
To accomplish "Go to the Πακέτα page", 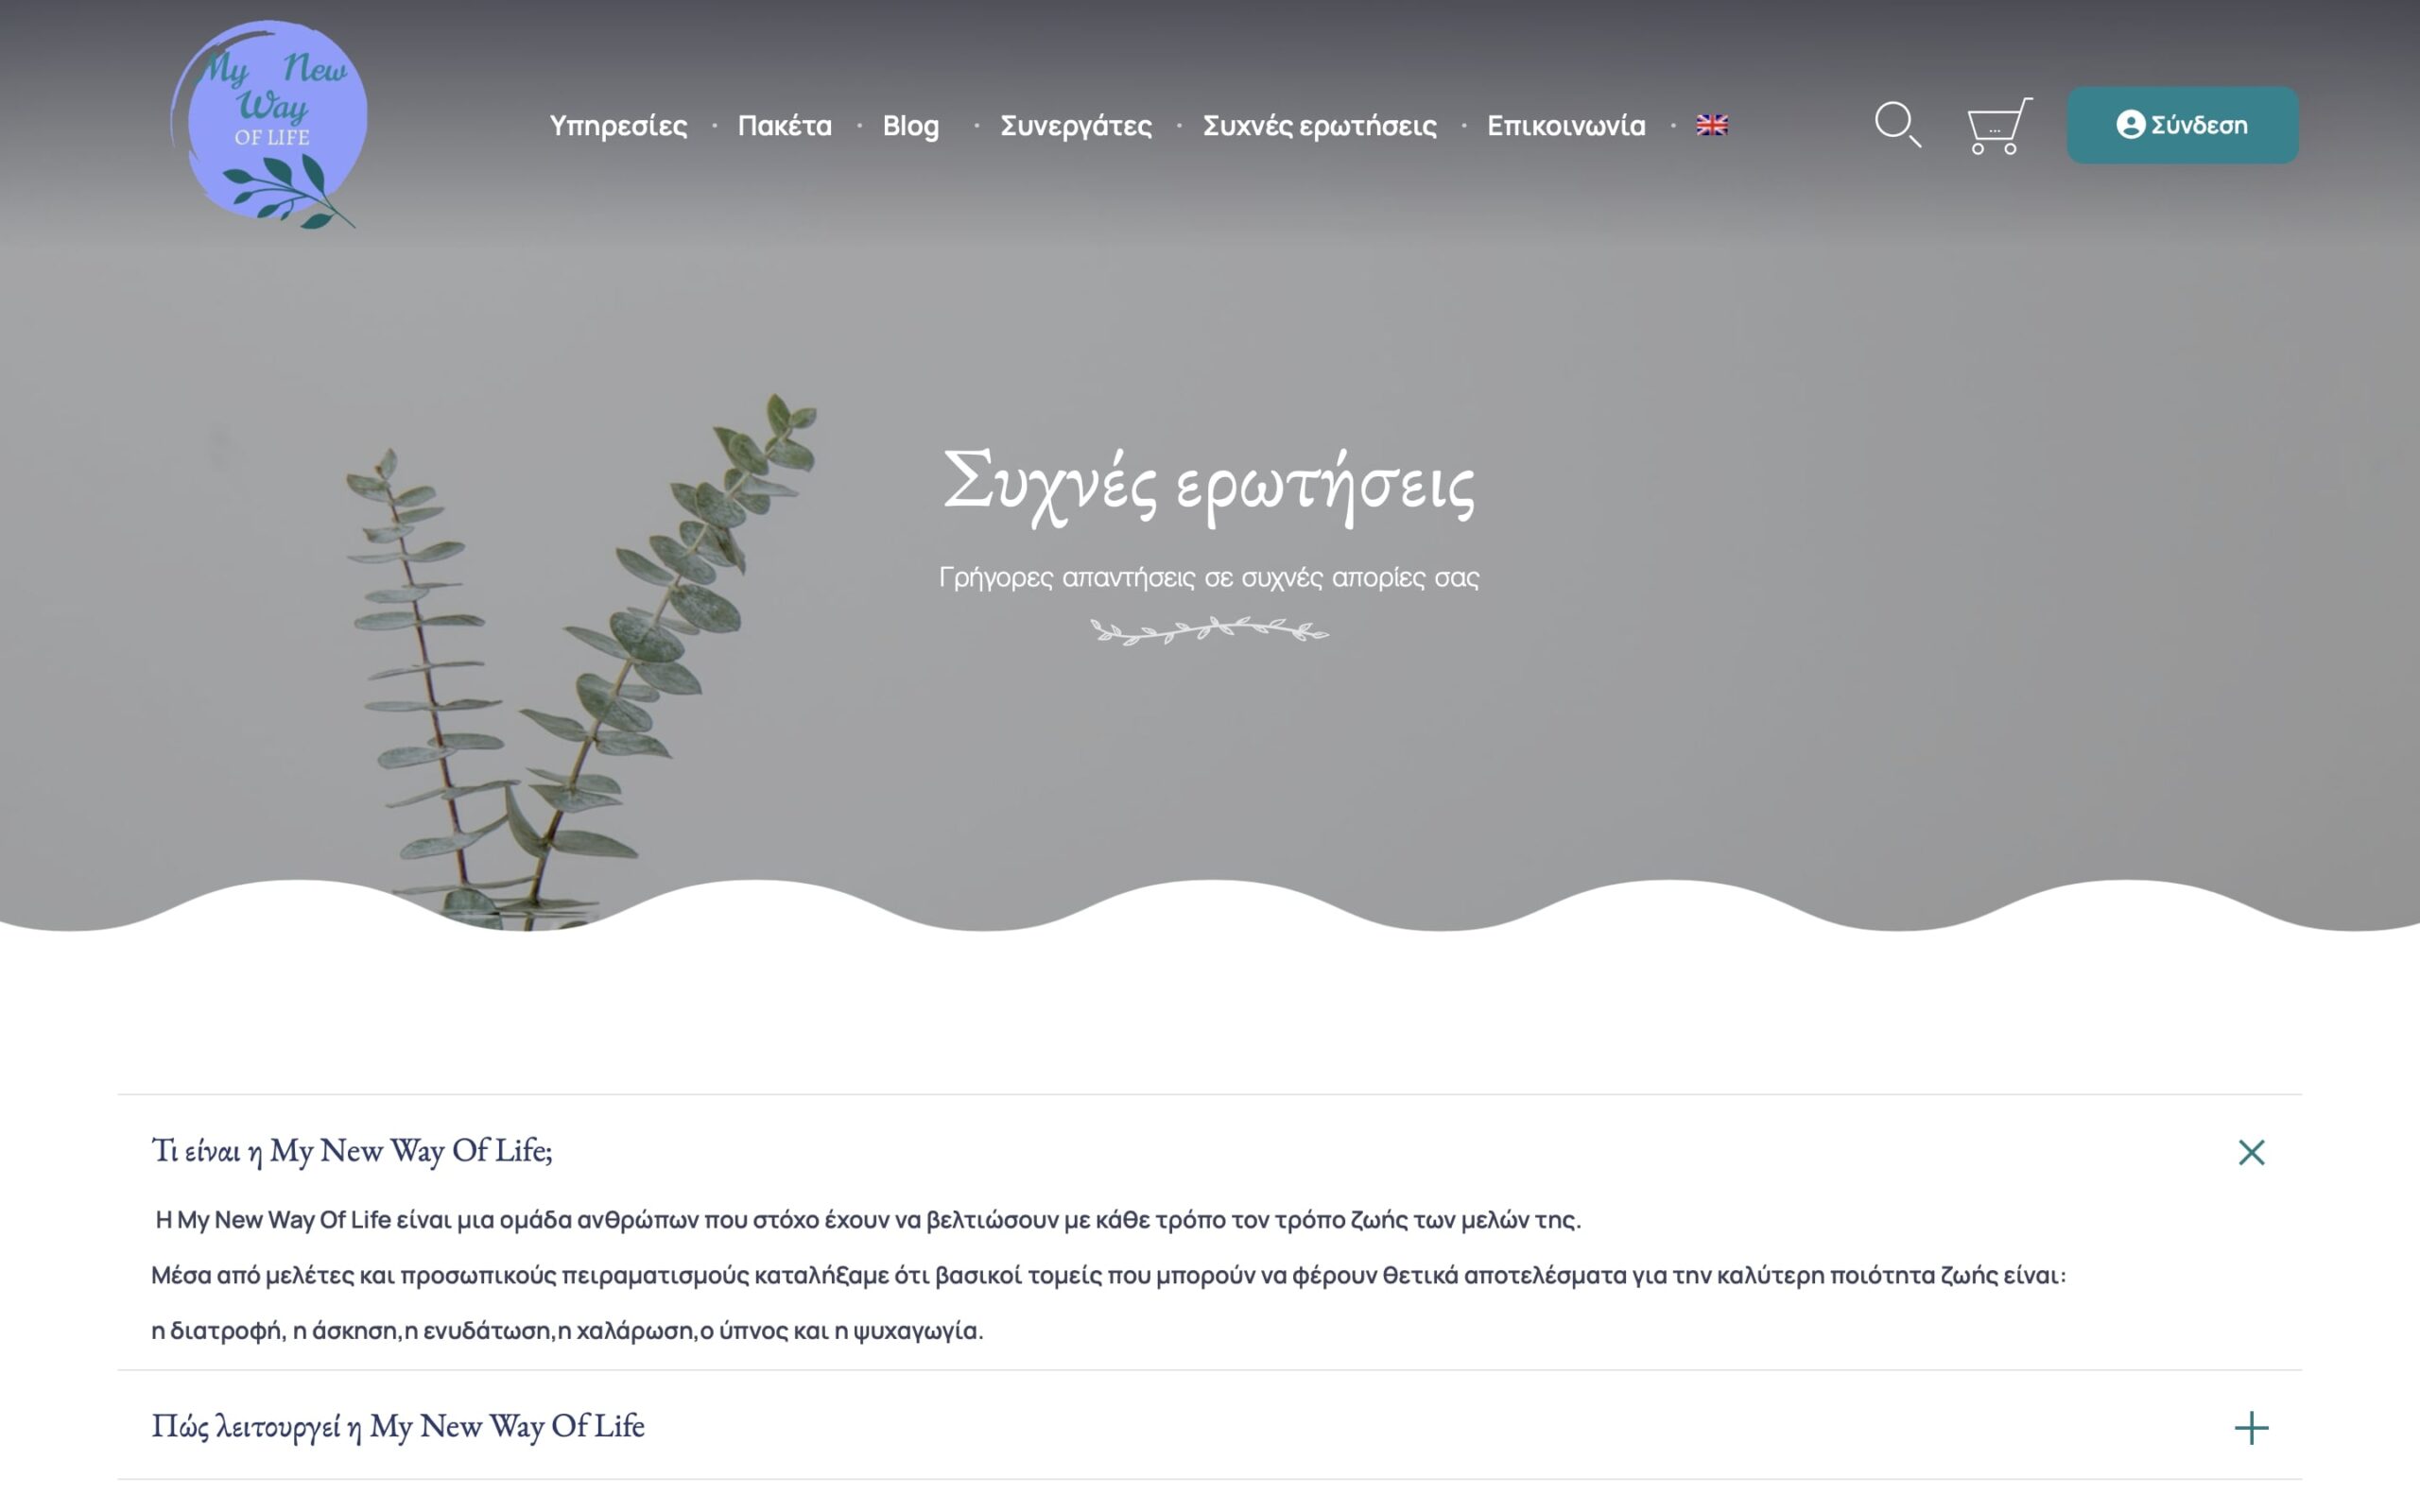I will [784, 126].
